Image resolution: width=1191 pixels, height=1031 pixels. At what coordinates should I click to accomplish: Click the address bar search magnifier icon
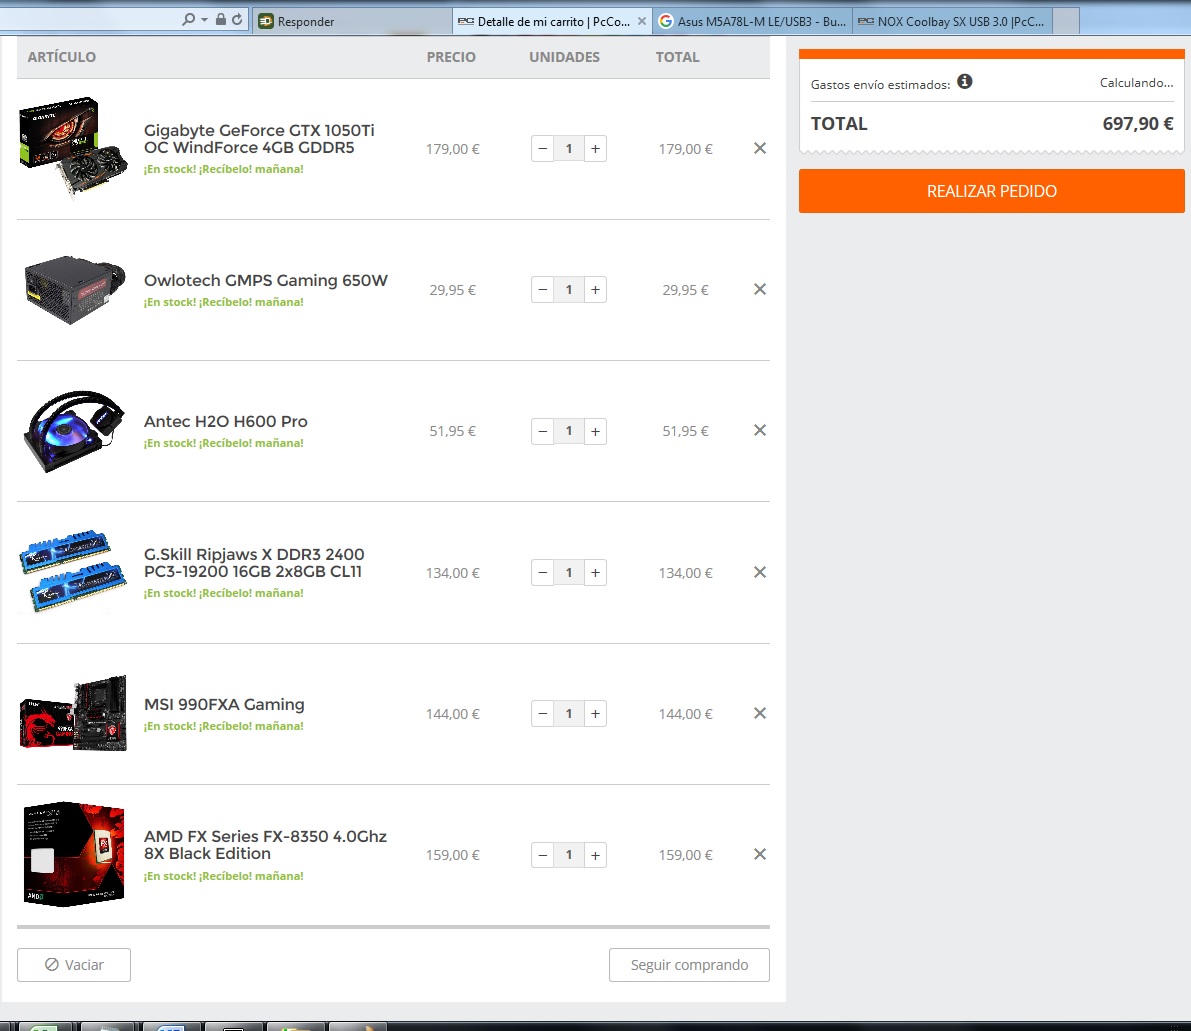point(188,20)
